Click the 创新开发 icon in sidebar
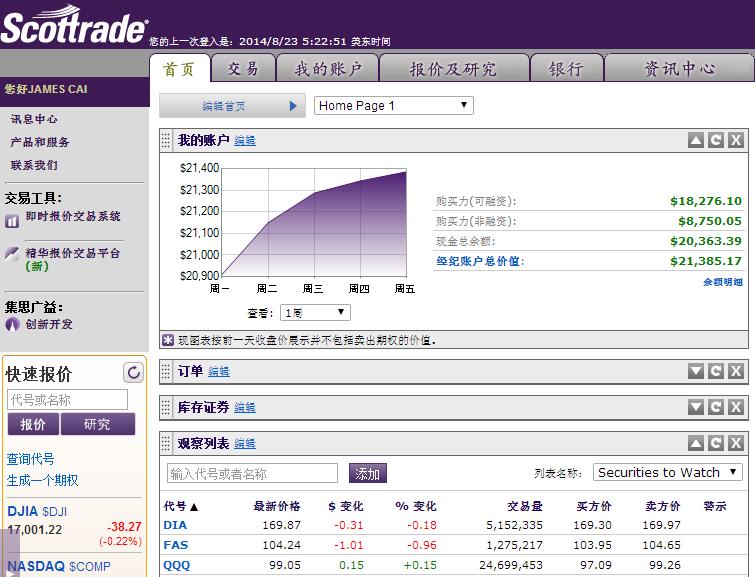The height and width of the screenshot is (577, 755). point(13,324)
